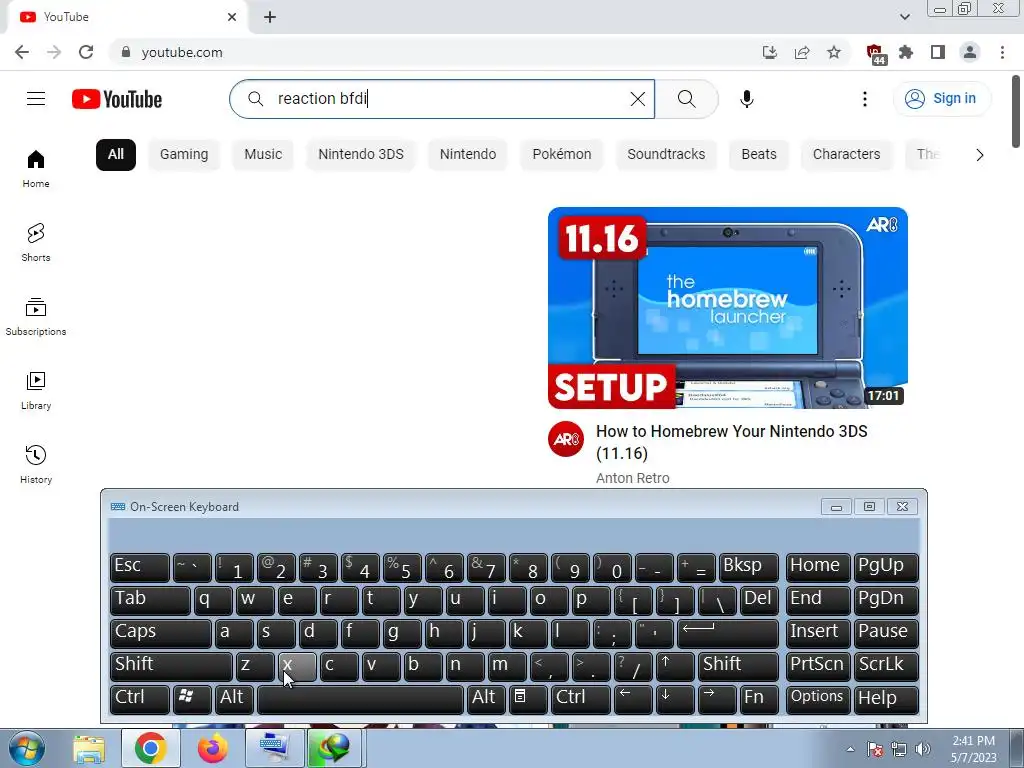1024x768 pixels.
Task: Select the Music filter chip
Action: click(263, 155)
